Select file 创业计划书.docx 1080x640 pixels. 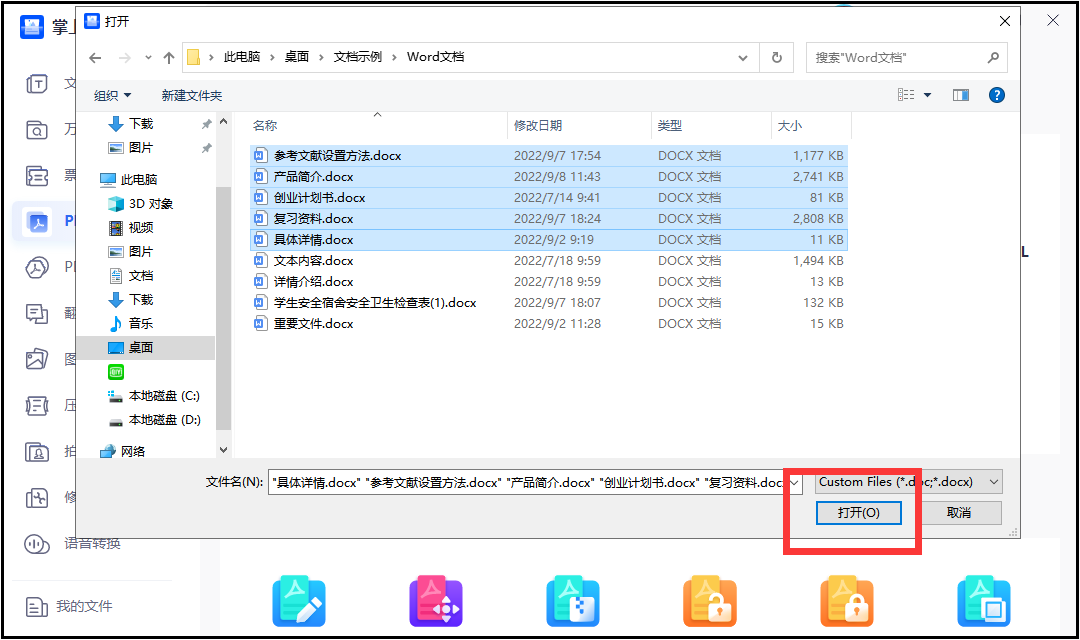tap(548, 198)
